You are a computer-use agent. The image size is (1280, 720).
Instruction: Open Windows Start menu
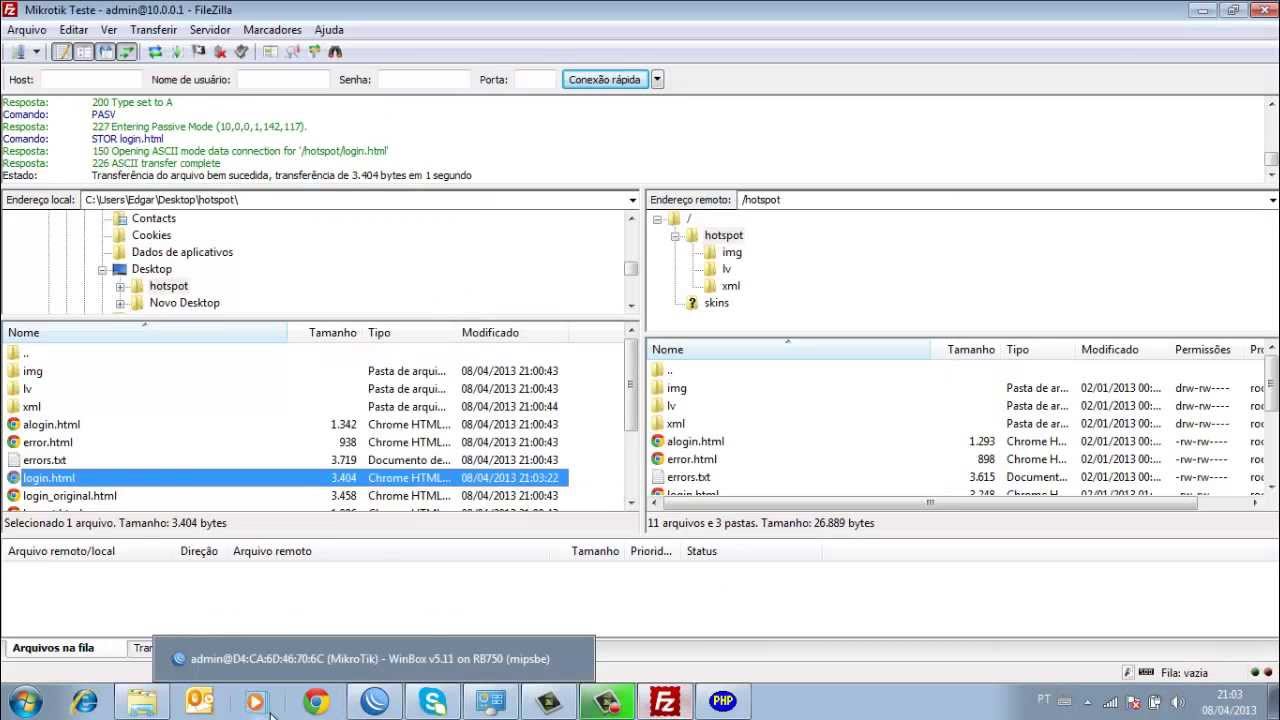coord(24,702)
